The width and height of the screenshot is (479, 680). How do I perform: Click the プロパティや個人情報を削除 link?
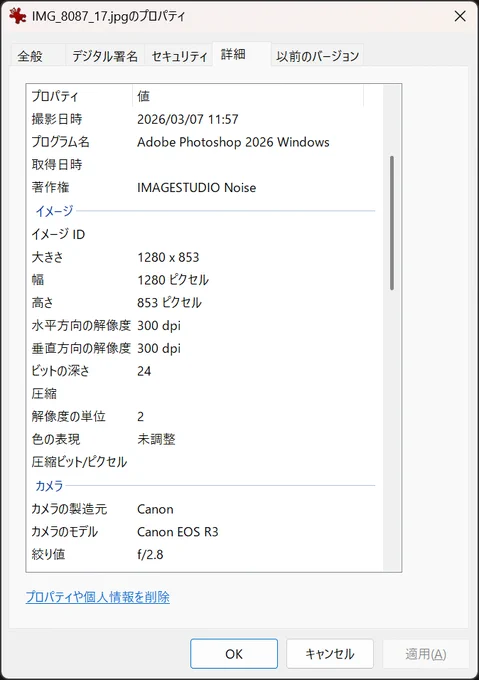click(x=98, y=597)
